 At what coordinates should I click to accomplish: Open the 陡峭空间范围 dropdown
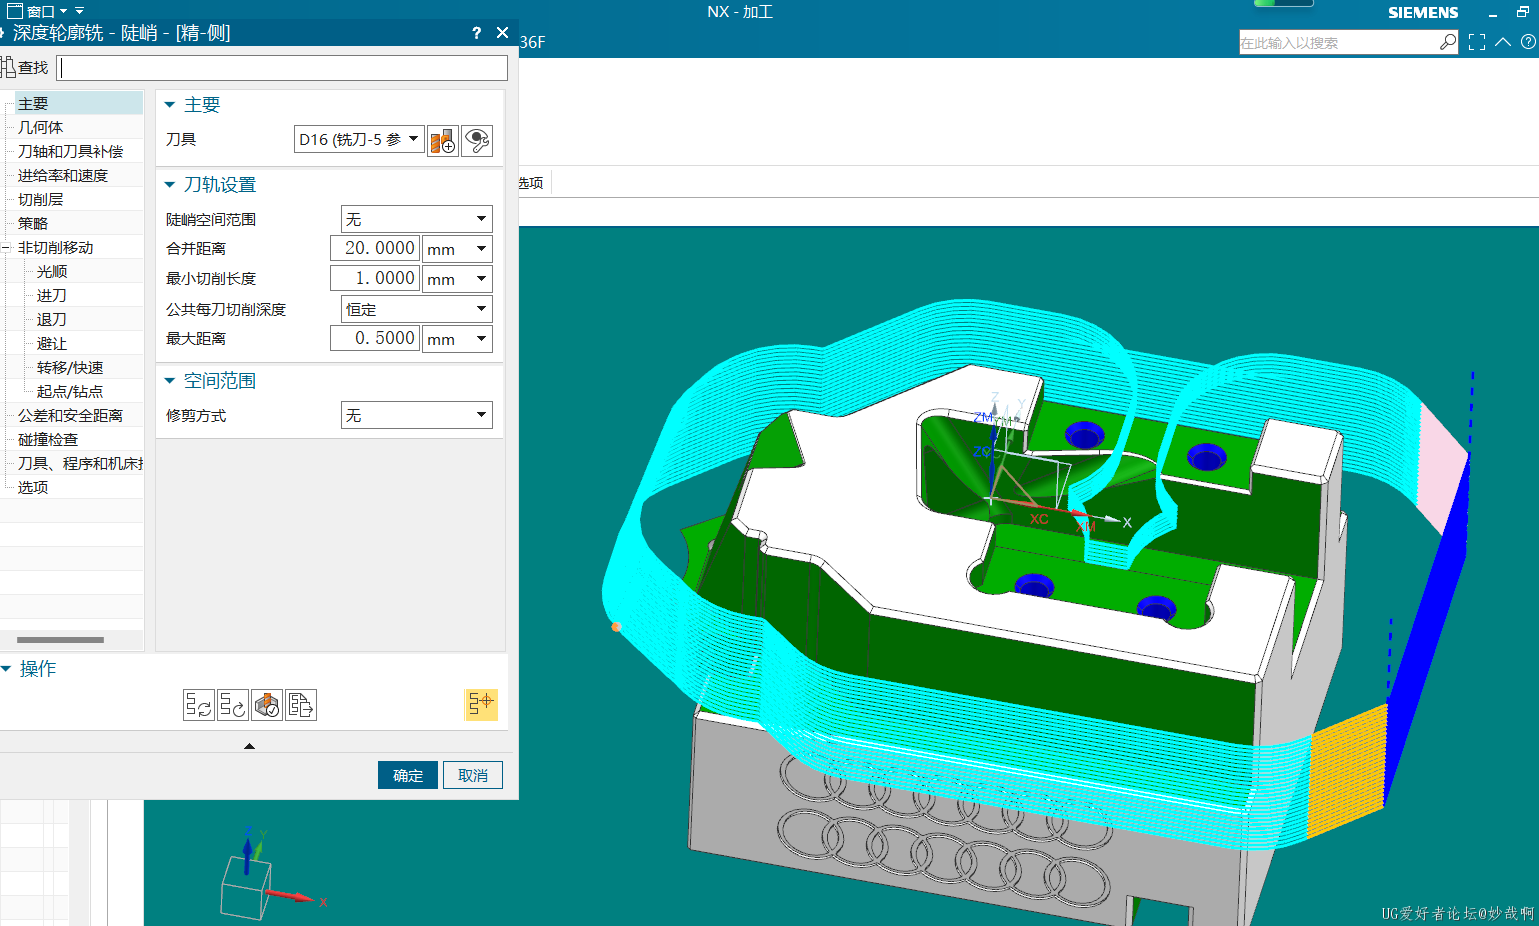481,219
